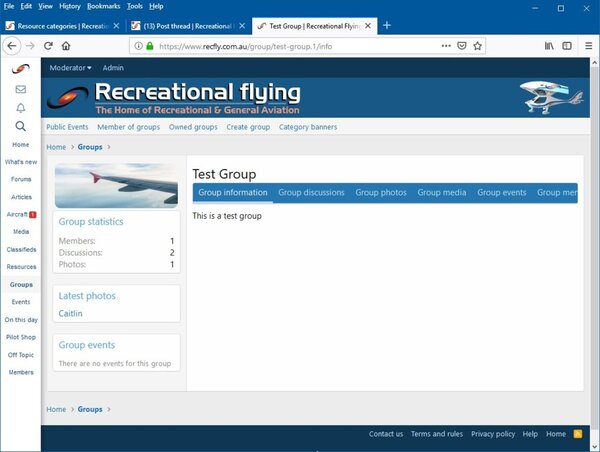Go to browser home page icon
The height and width of the screenshot is (452, 600).
point(66,46)
